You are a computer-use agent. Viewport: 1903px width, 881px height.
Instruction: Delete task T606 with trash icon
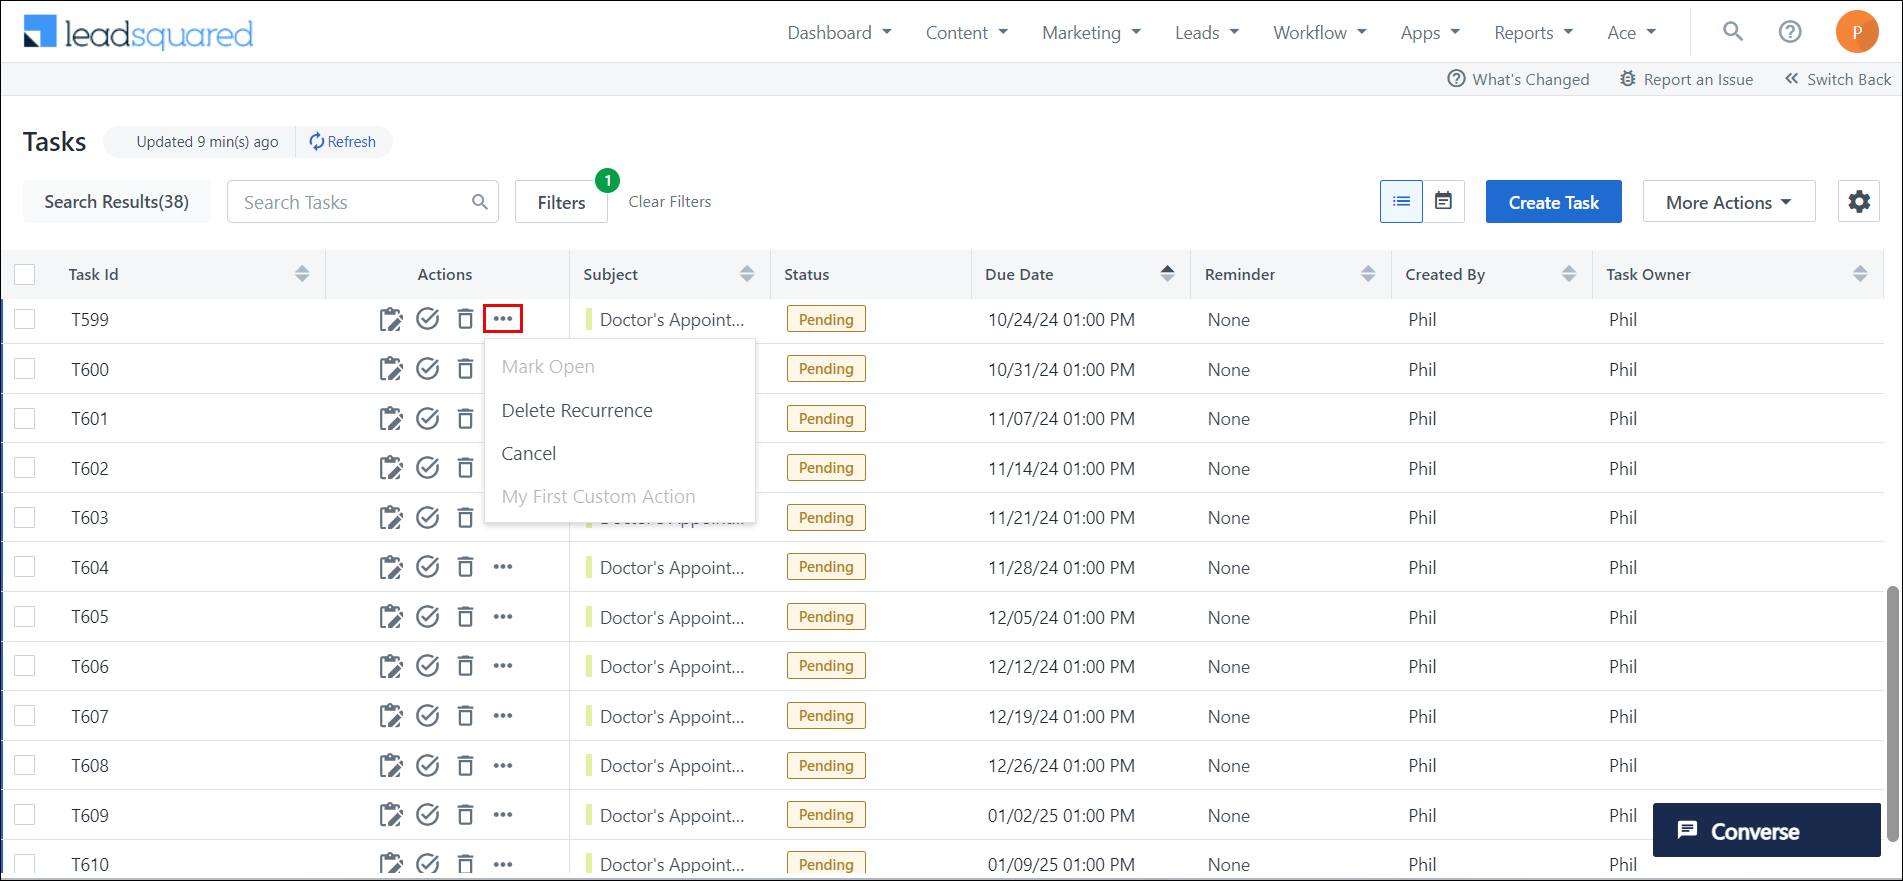tap(465, 666)
